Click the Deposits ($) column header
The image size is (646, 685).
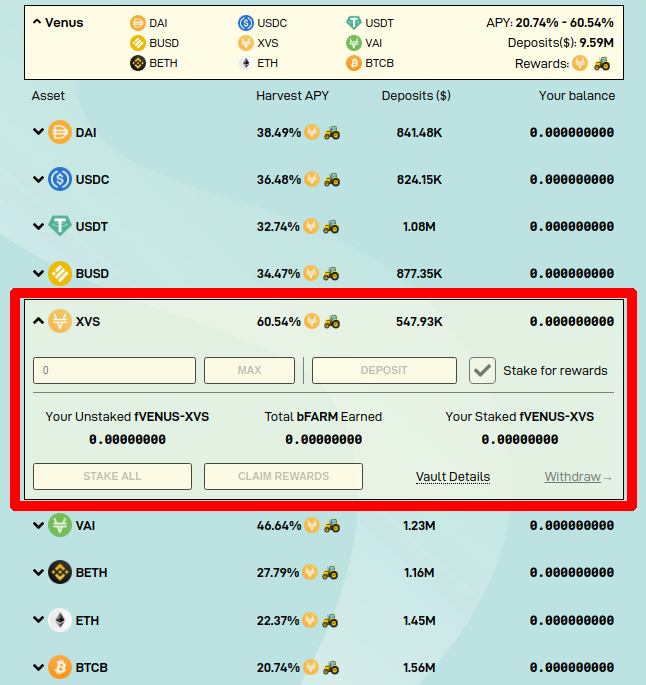(416, 96)
